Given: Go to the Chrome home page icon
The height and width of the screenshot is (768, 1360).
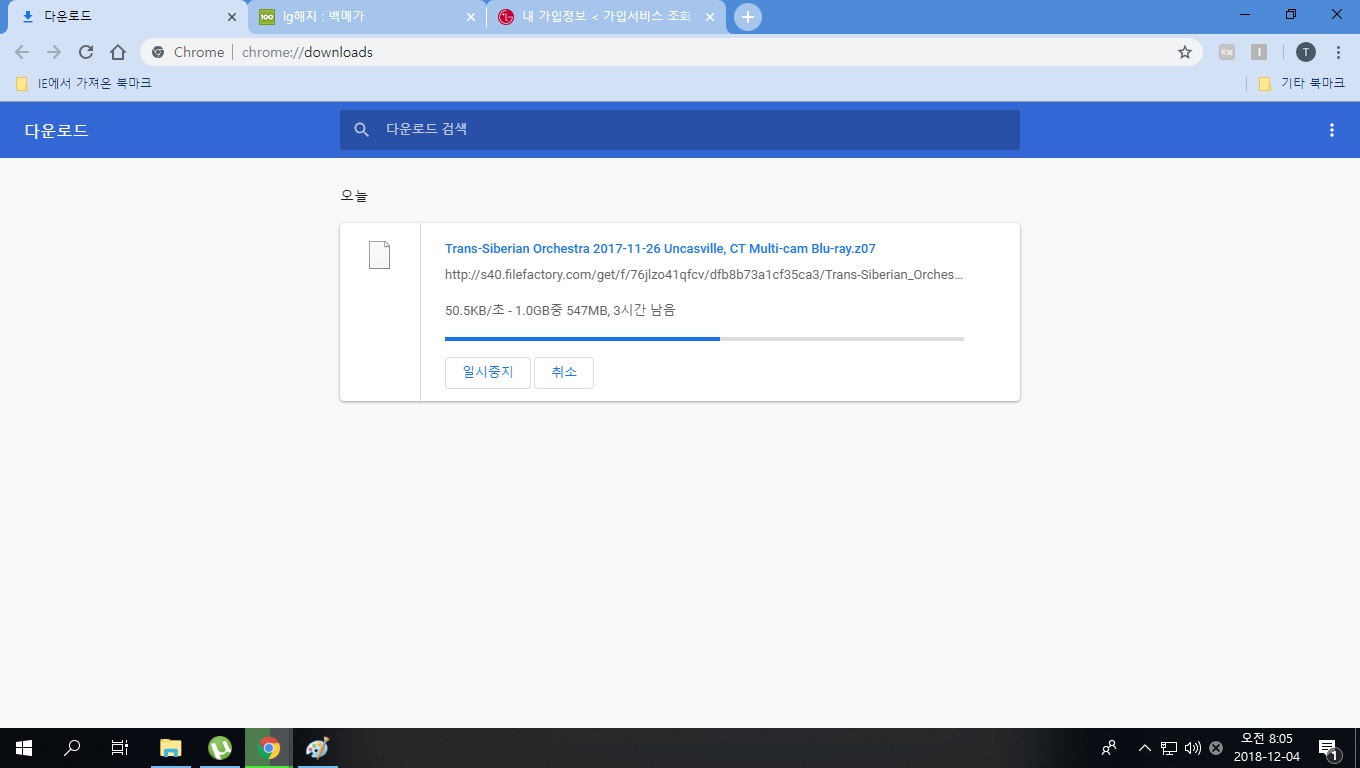Looking at the screenshot, I should [118, 52].
